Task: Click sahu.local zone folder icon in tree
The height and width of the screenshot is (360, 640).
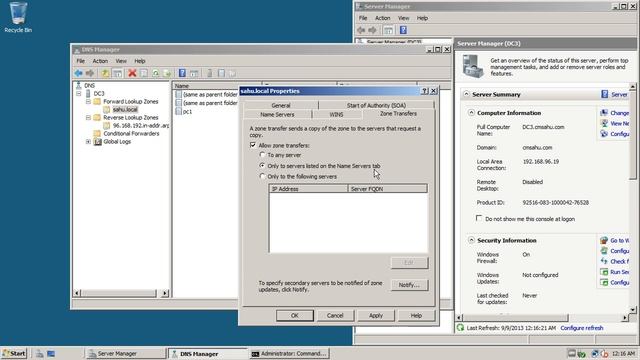Action: pos(107,109)
